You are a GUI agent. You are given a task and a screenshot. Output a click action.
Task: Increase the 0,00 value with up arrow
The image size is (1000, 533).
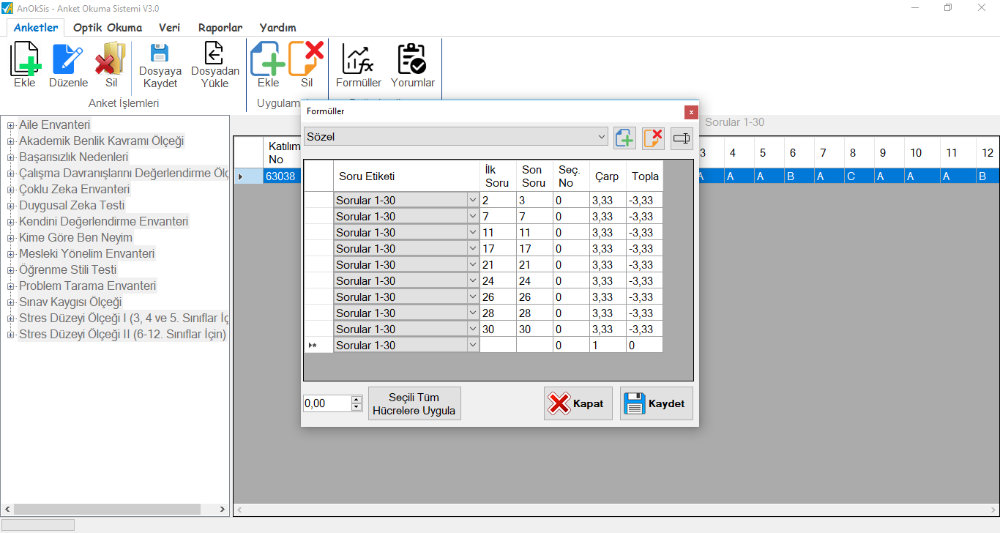357,399
